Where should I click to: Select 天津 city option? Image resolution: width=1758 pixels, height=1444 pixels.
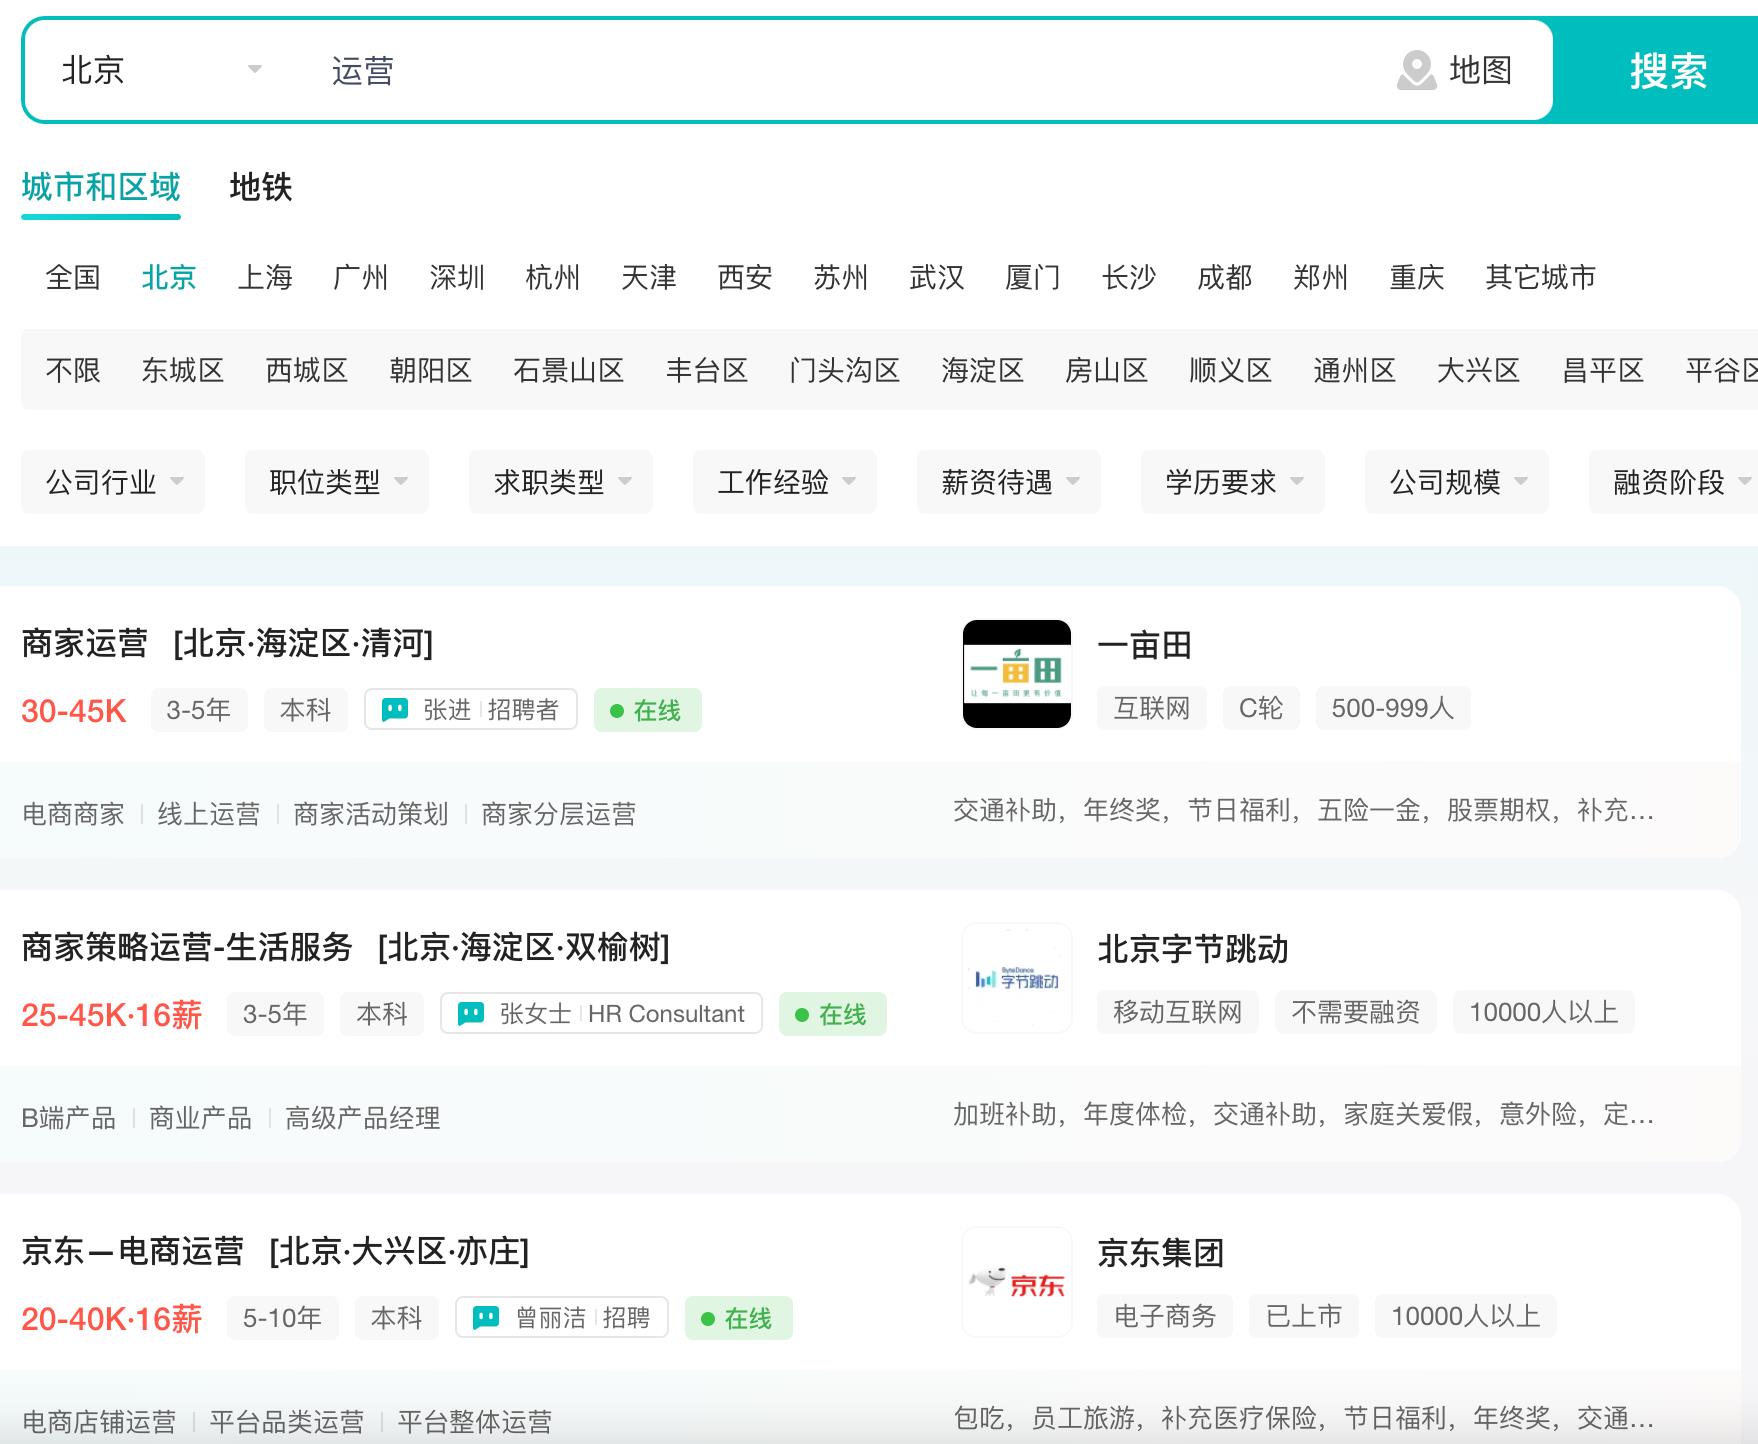[x=649, y=277]
